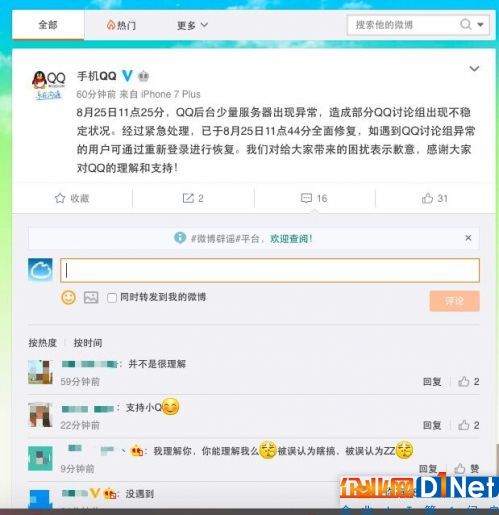Focus the comment text input box

click(270, 270)
